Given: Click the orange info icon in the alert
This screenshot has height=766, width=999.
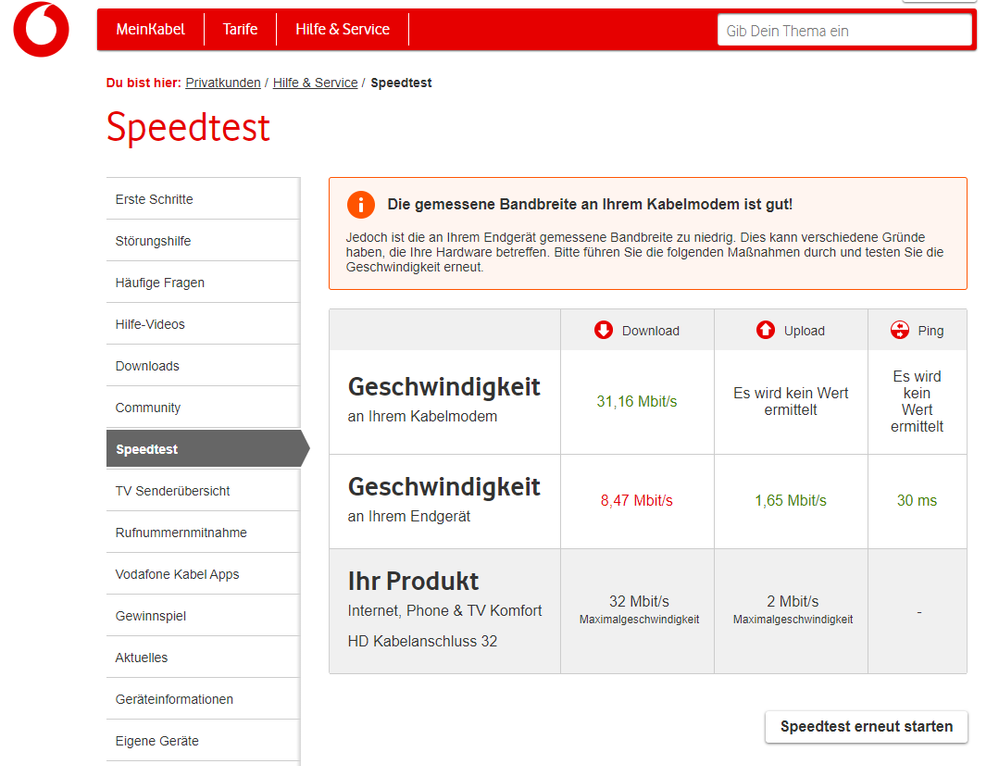Looking at the screenshot, I should tap(361, 205).
